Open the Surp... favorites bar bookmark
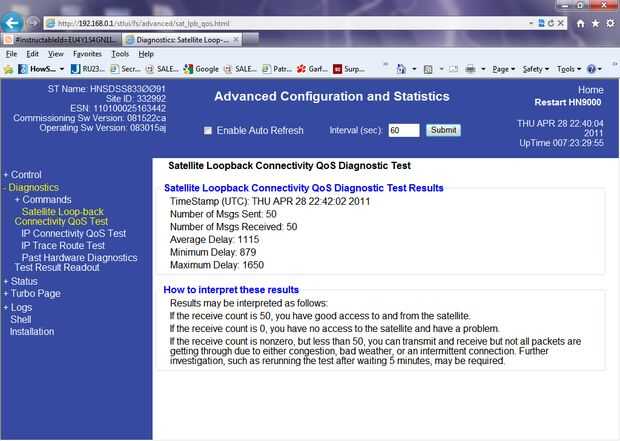Screen dimensions: 620x441 [x=349, y=69]
